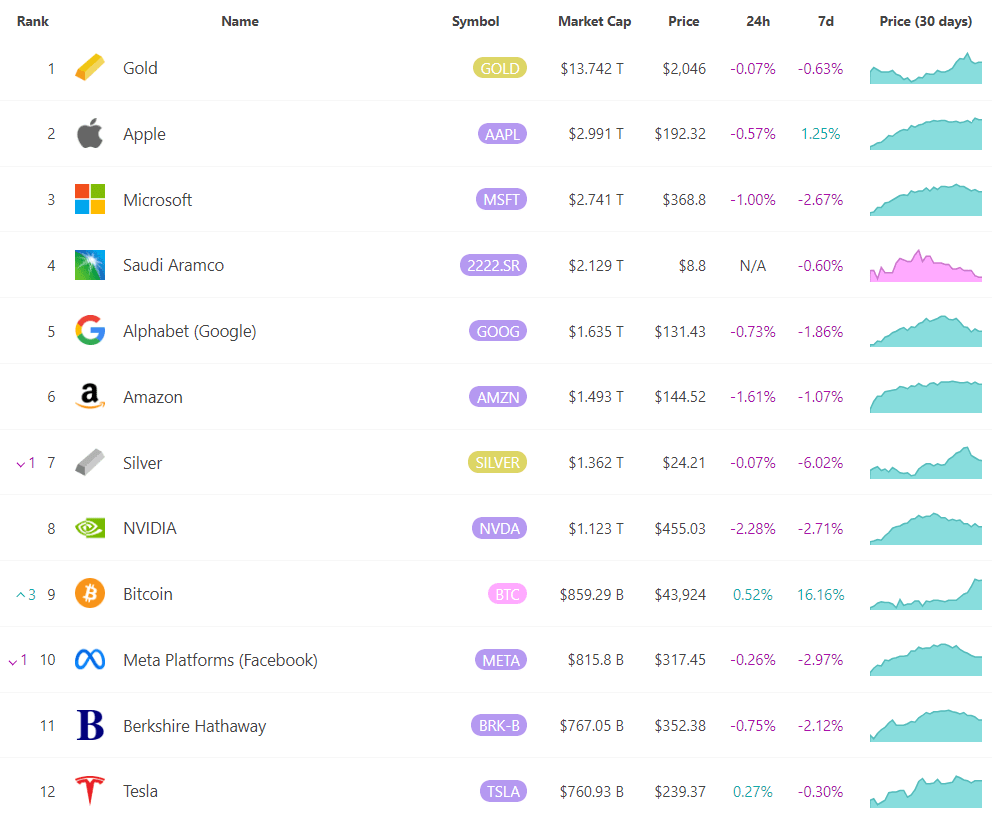Click Bitcoin's 30-day price chart
Viewport: 997px width, 821px height.
coord(925,593)
